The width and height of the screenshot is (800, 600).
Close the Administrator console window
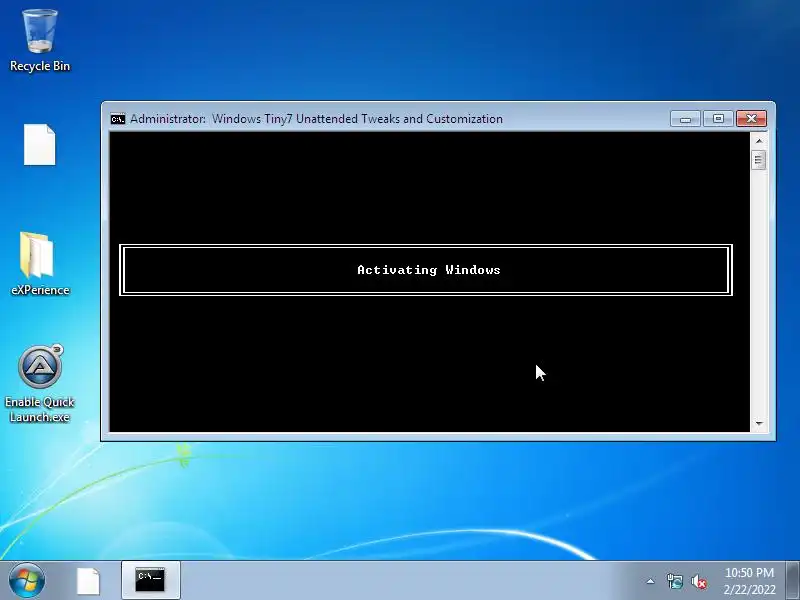(x=751, y=118)
